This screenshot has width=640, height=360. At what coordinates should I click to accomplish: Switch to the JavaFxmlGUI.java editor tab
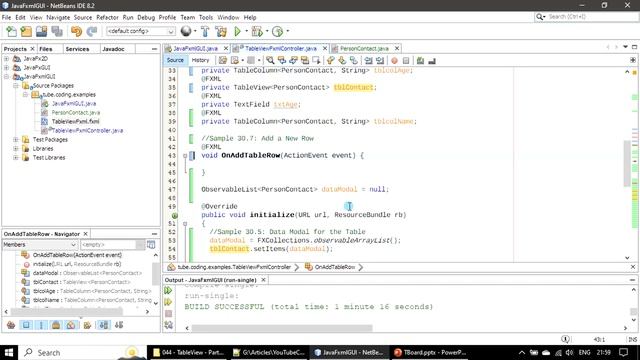pyautogui.click(x=195, y=48)
